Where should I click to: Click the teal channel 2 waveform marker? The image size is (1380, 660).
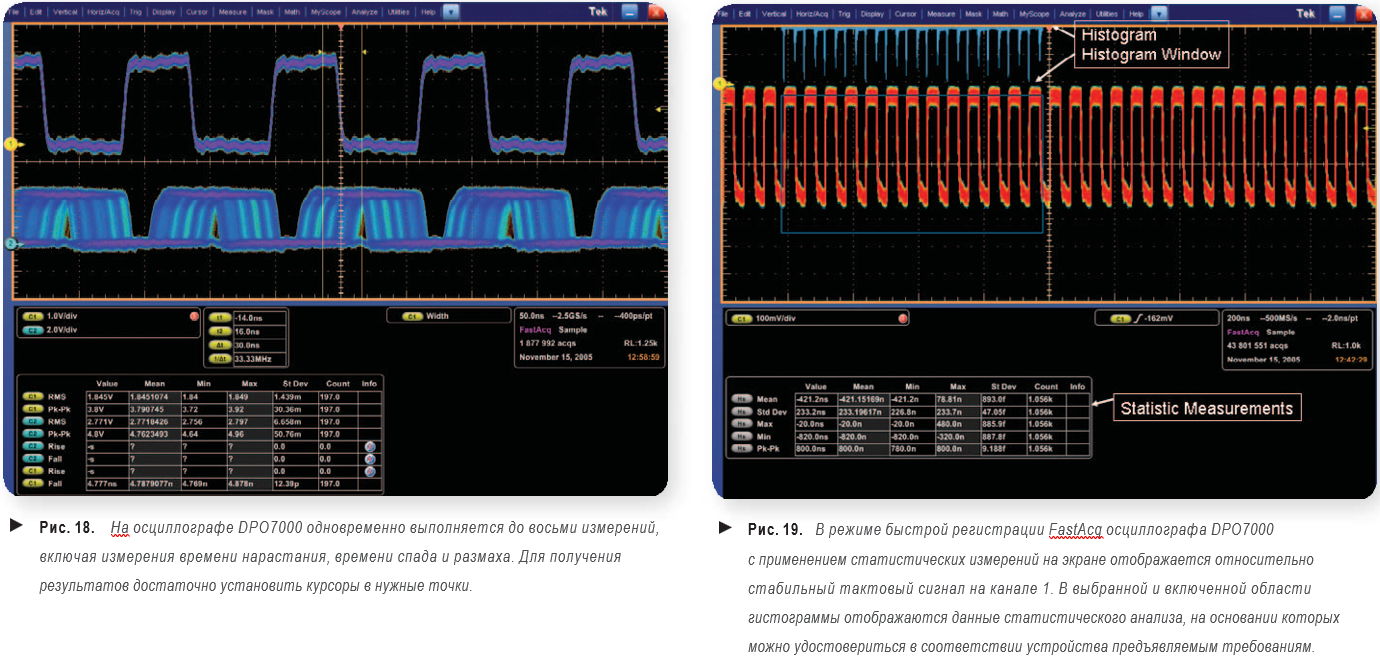point(10,243)
